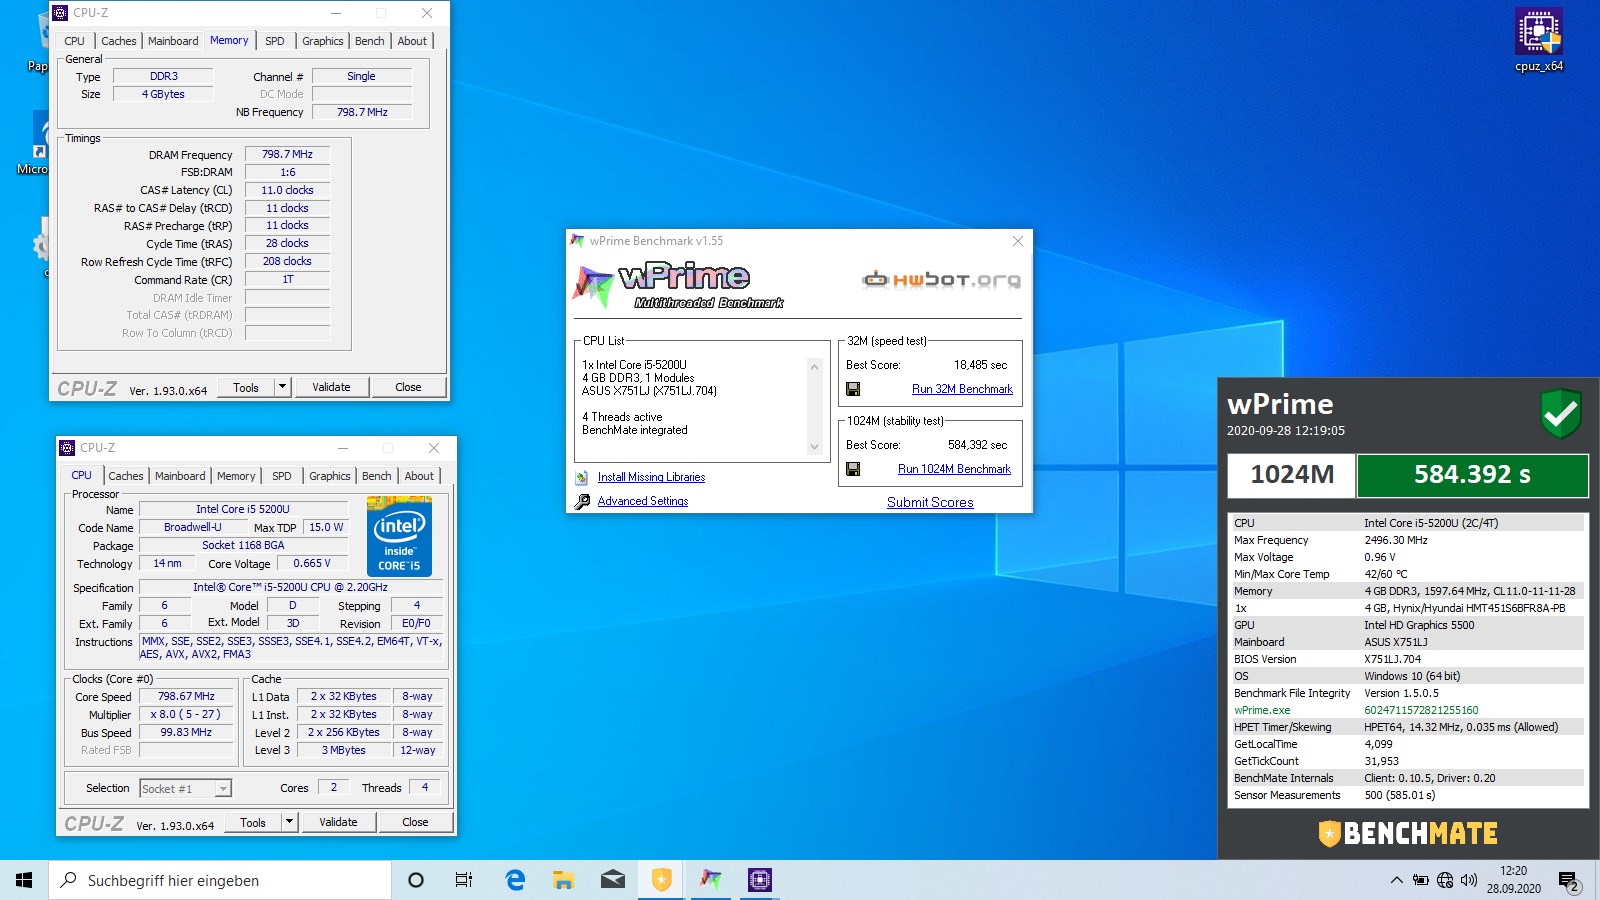
Task: Close the wPrime Benchmark window
Action: 1017,241
